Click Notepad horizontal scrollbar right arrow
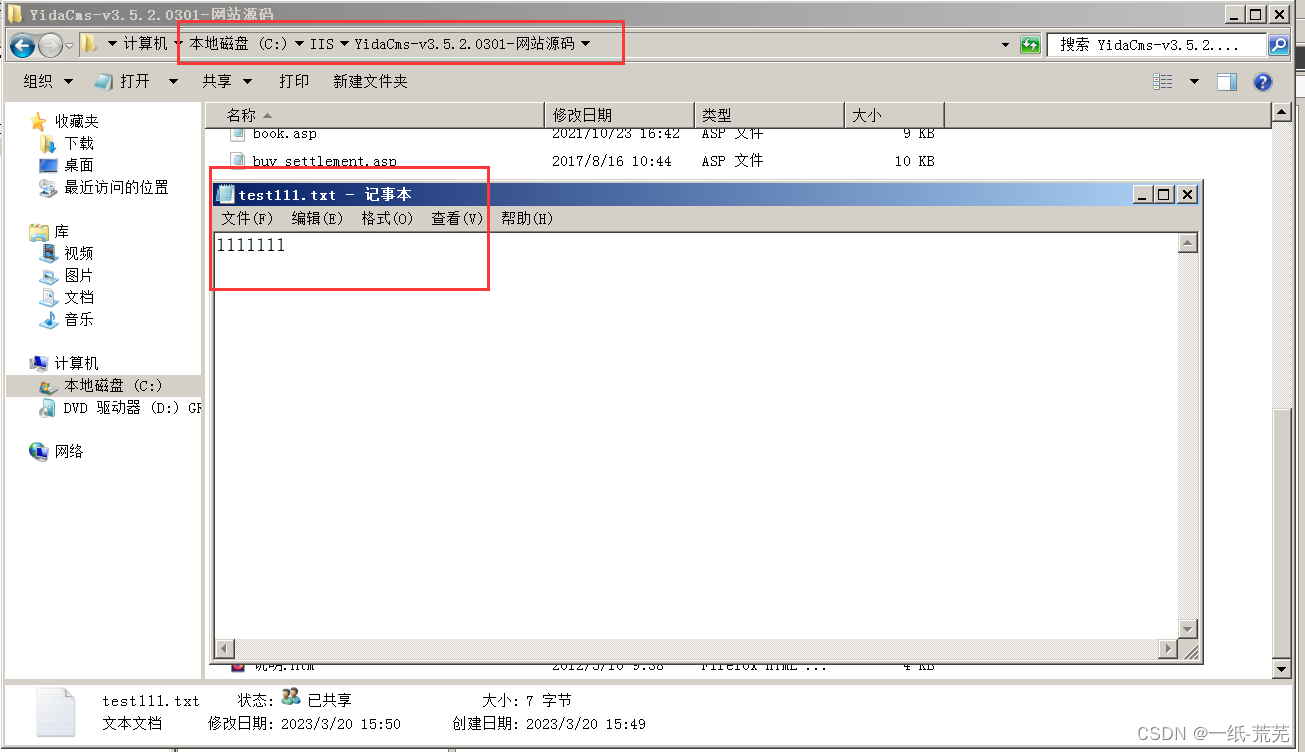Viewport: 1305px width, 752px height. pyautogui.click(x=1168, y=649)
